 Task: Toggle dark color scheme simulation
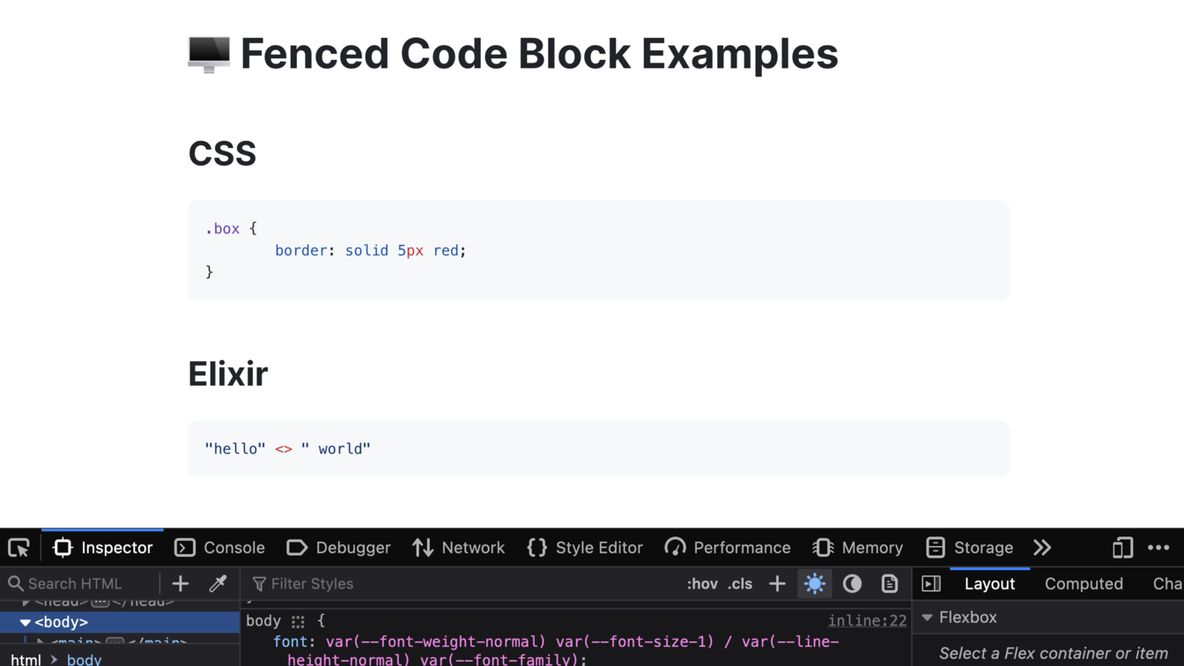coord(852,583)
